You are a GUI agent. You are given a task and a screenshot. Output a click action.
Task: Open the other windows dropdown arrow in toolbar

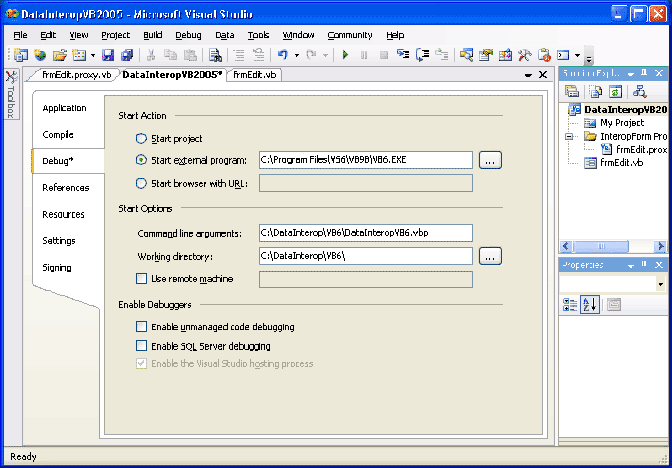577,55
